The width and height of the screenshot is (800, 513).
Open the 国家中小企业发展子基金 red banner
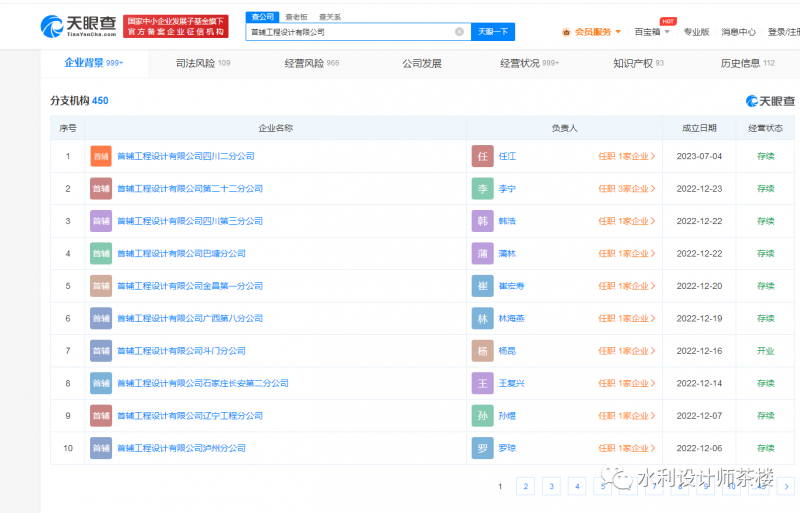tap(176, 26)
